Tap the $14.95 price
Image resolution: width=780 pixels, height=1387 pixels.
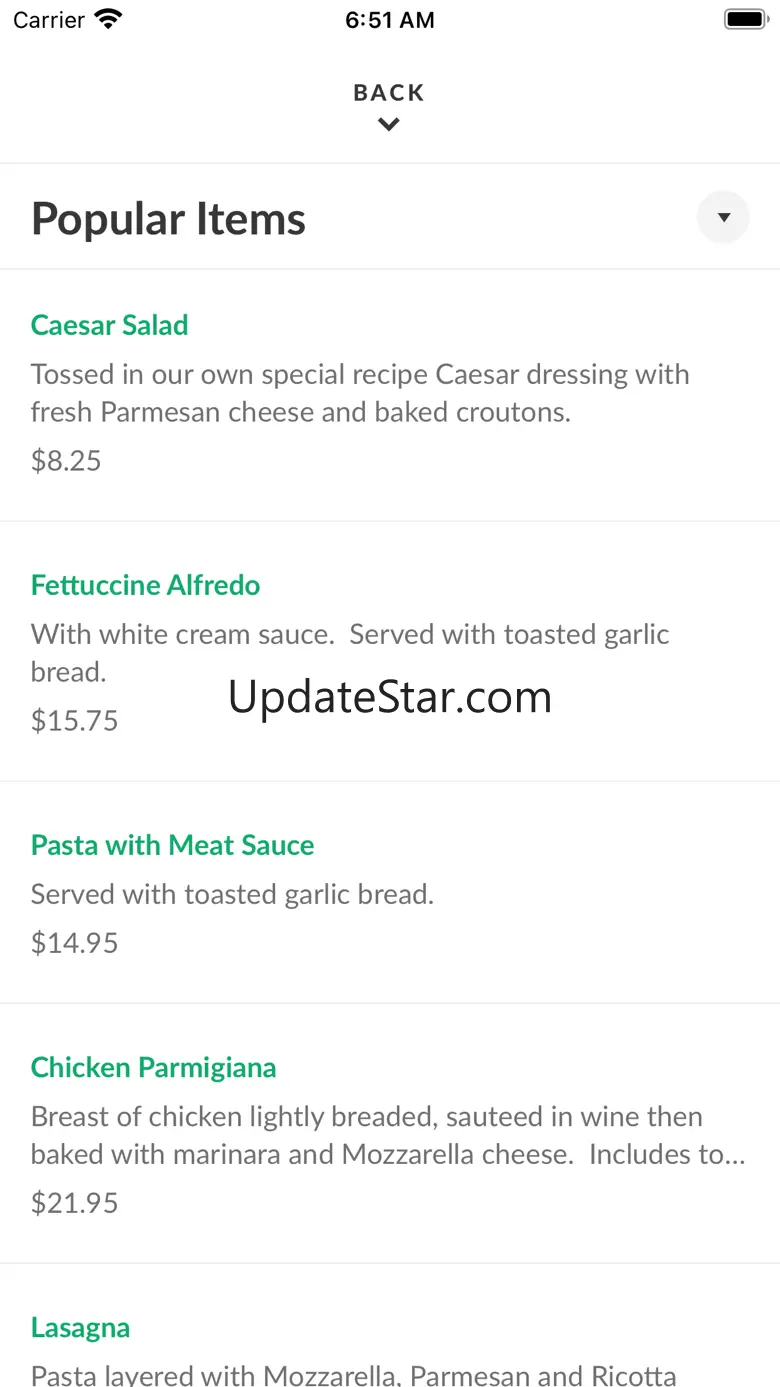[x=75, y=943]
